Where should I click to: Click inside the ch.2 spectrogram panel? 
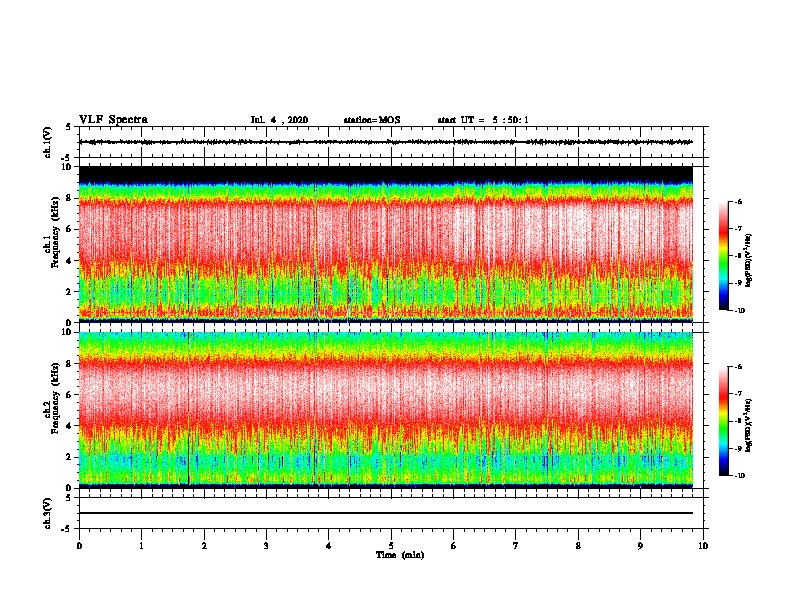pos(386,410)
